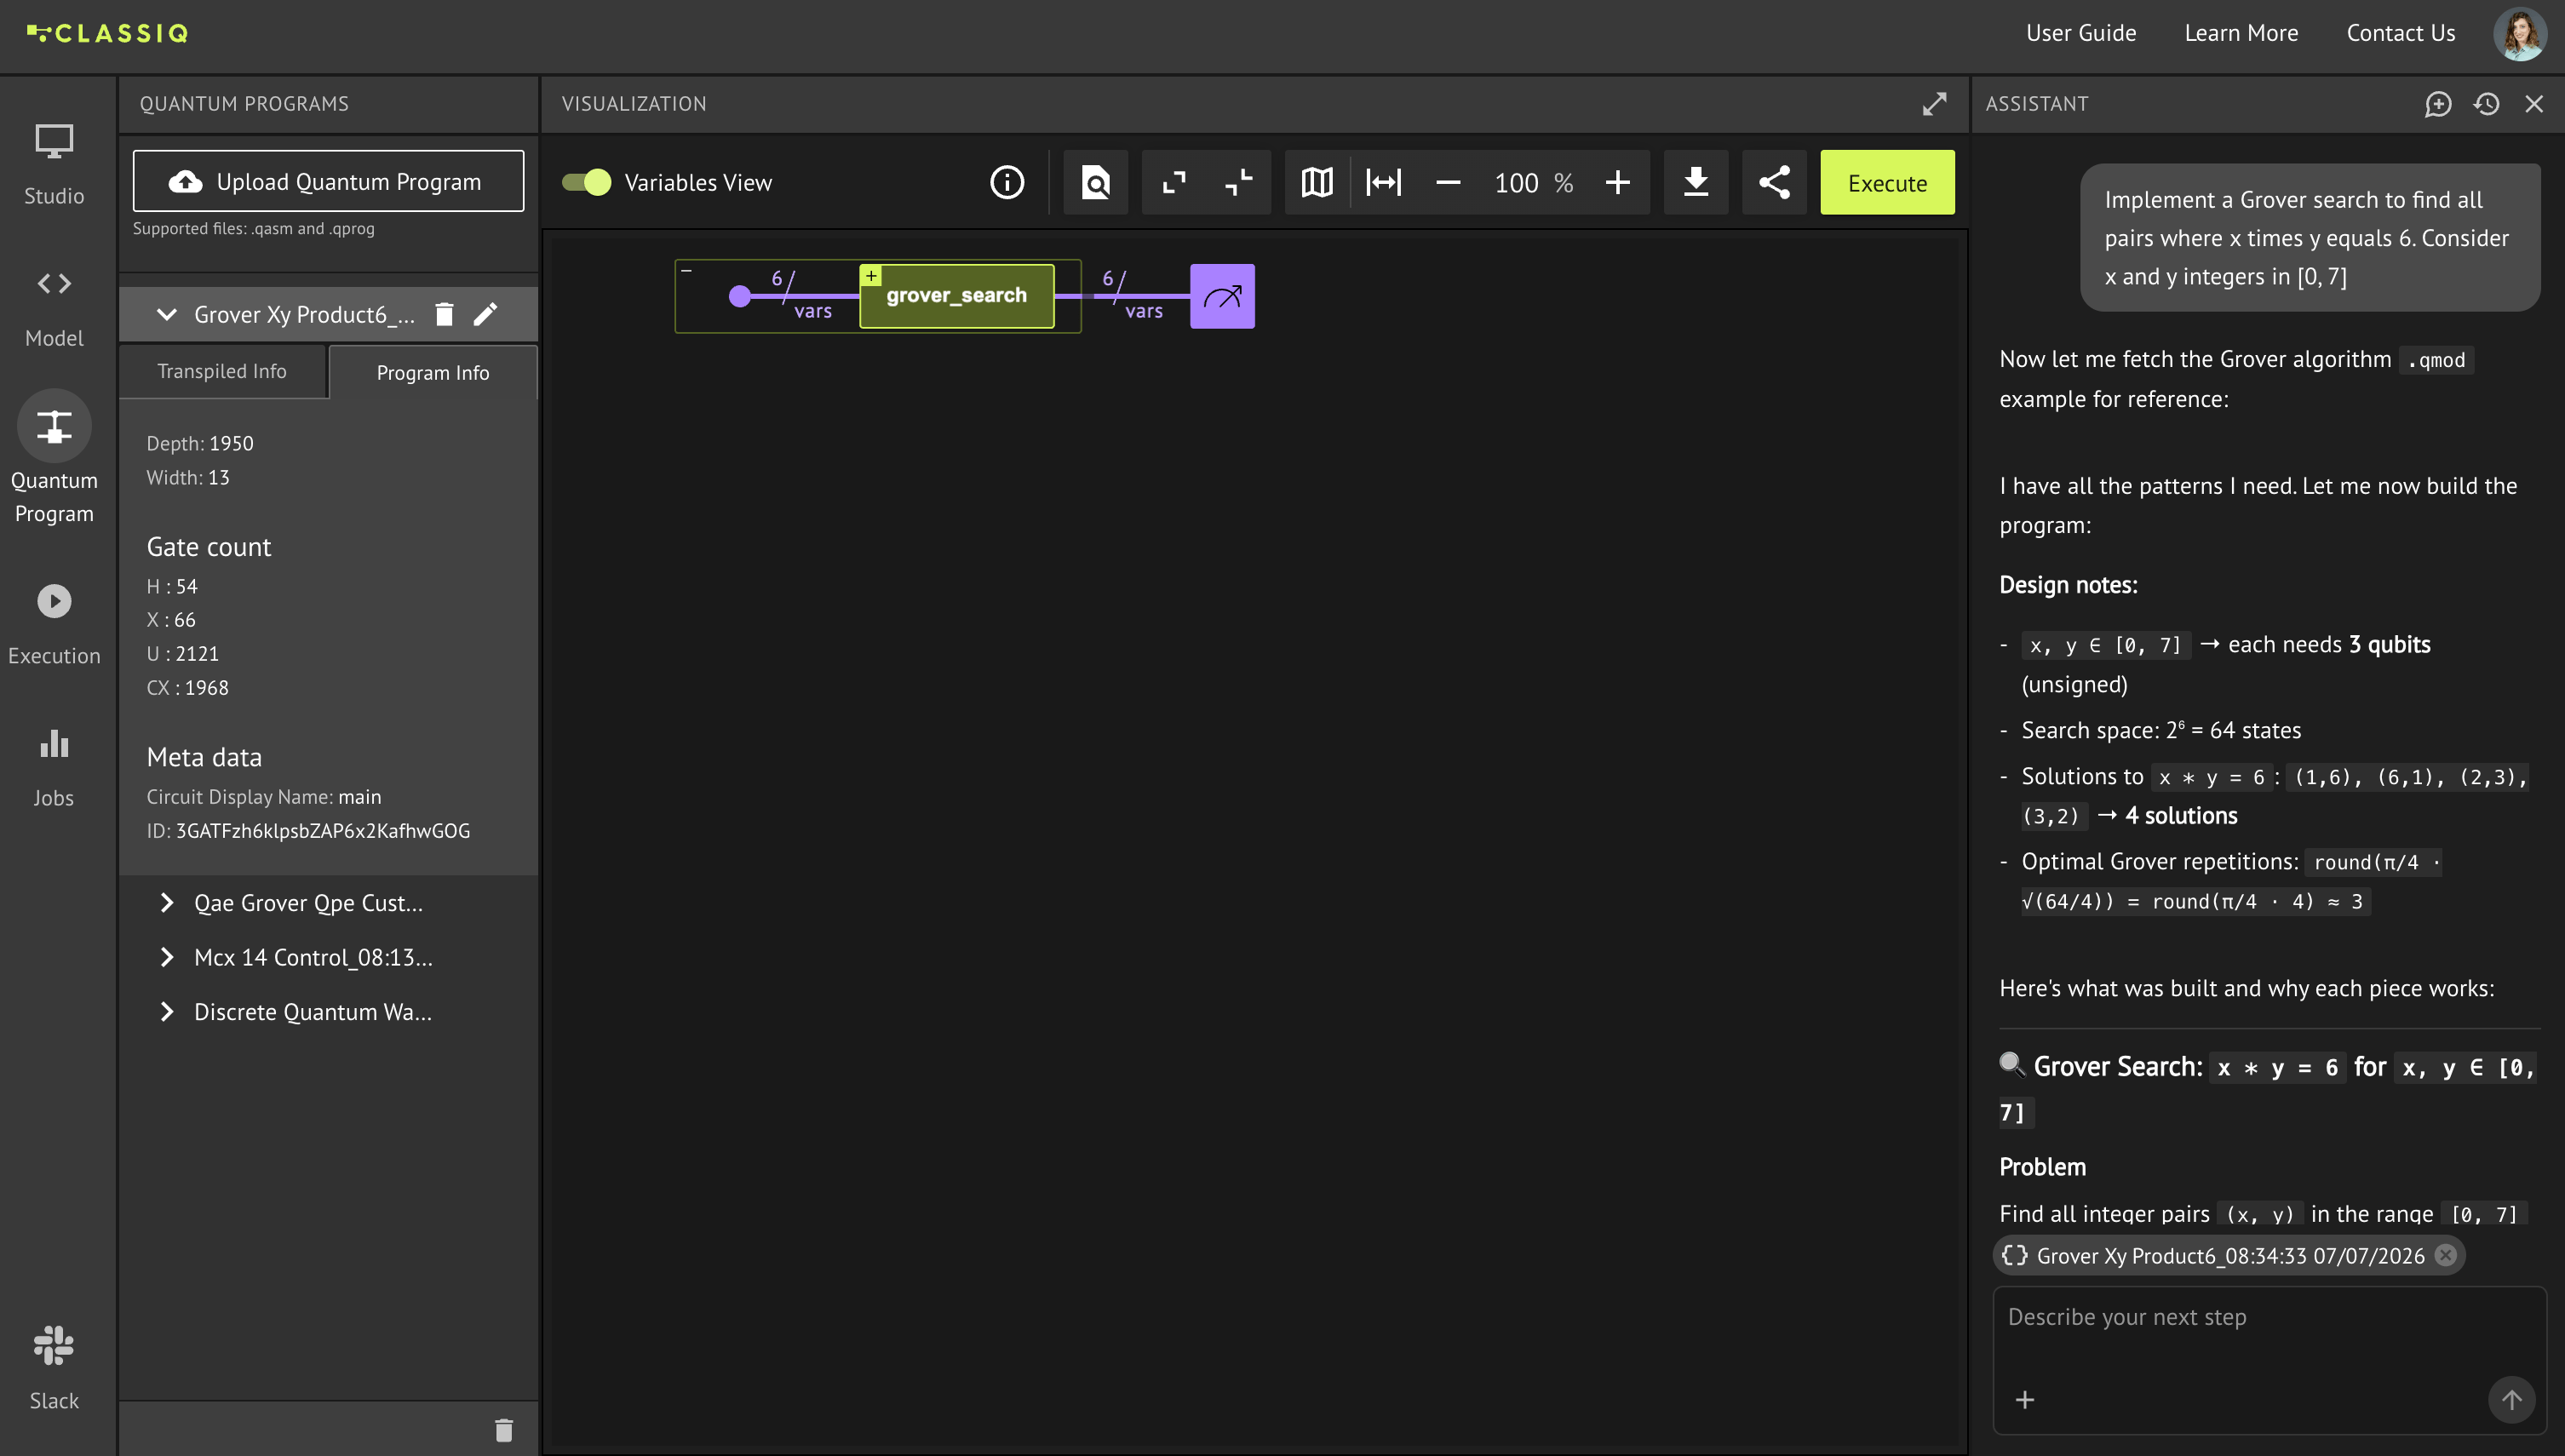Click Upload Quantum Program button
This screenshot has height=1456, width=2565.
328,181
